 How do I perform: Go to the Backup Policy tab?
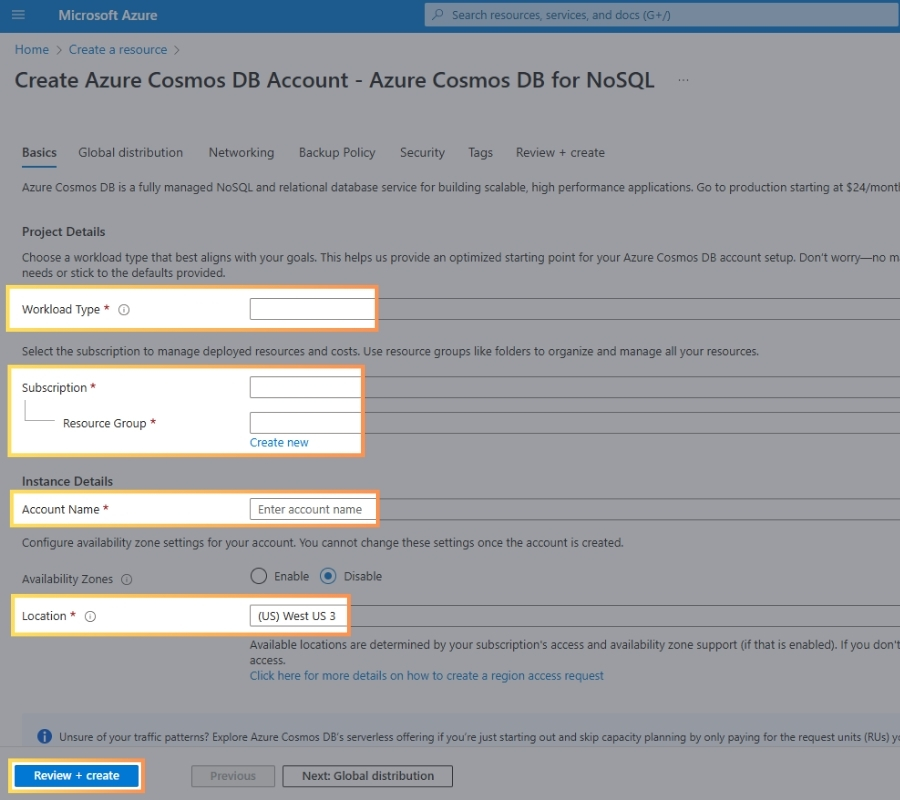[337, 153]
